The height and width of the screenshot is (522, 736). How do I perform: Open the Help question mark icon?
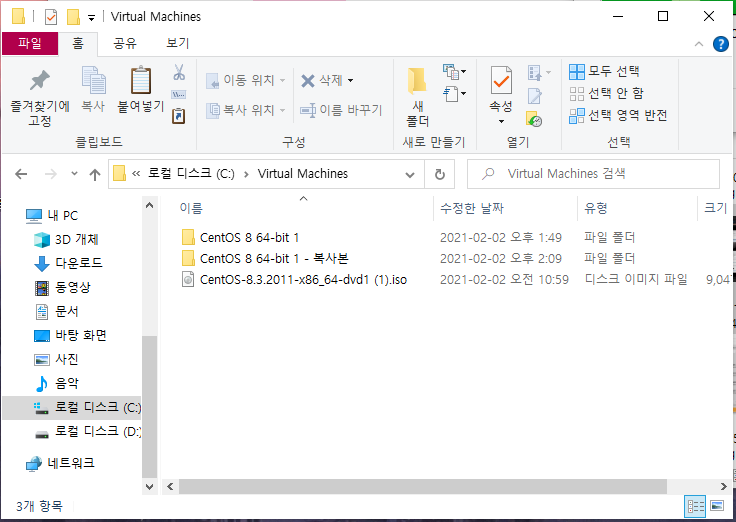point(721,44)
